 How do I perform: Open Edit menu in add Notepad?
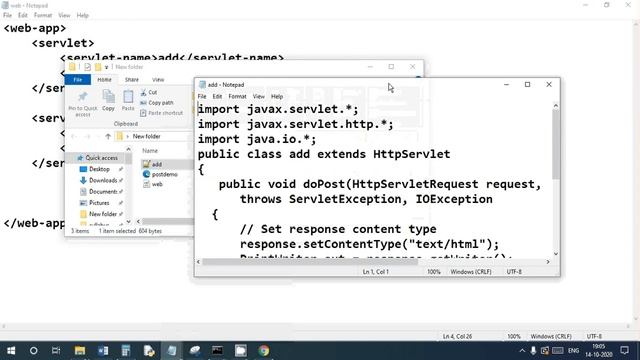coord(217,96)
